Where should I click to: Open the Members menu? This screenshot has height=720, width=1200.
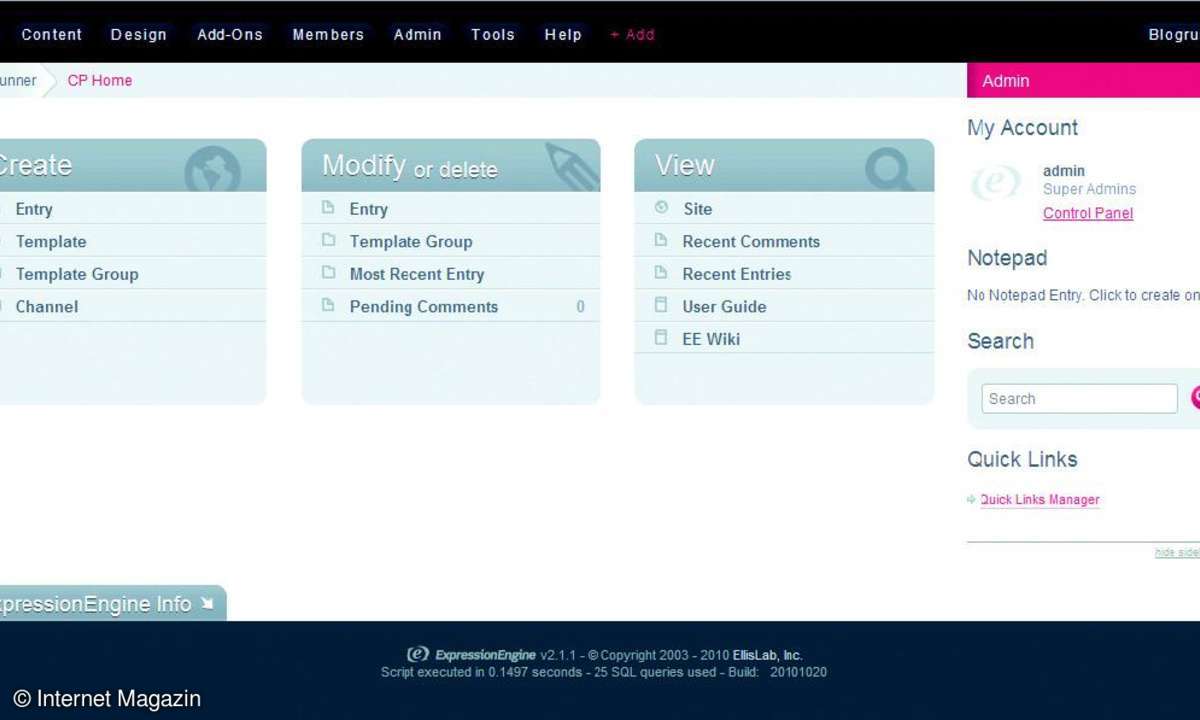pos(328,34)
